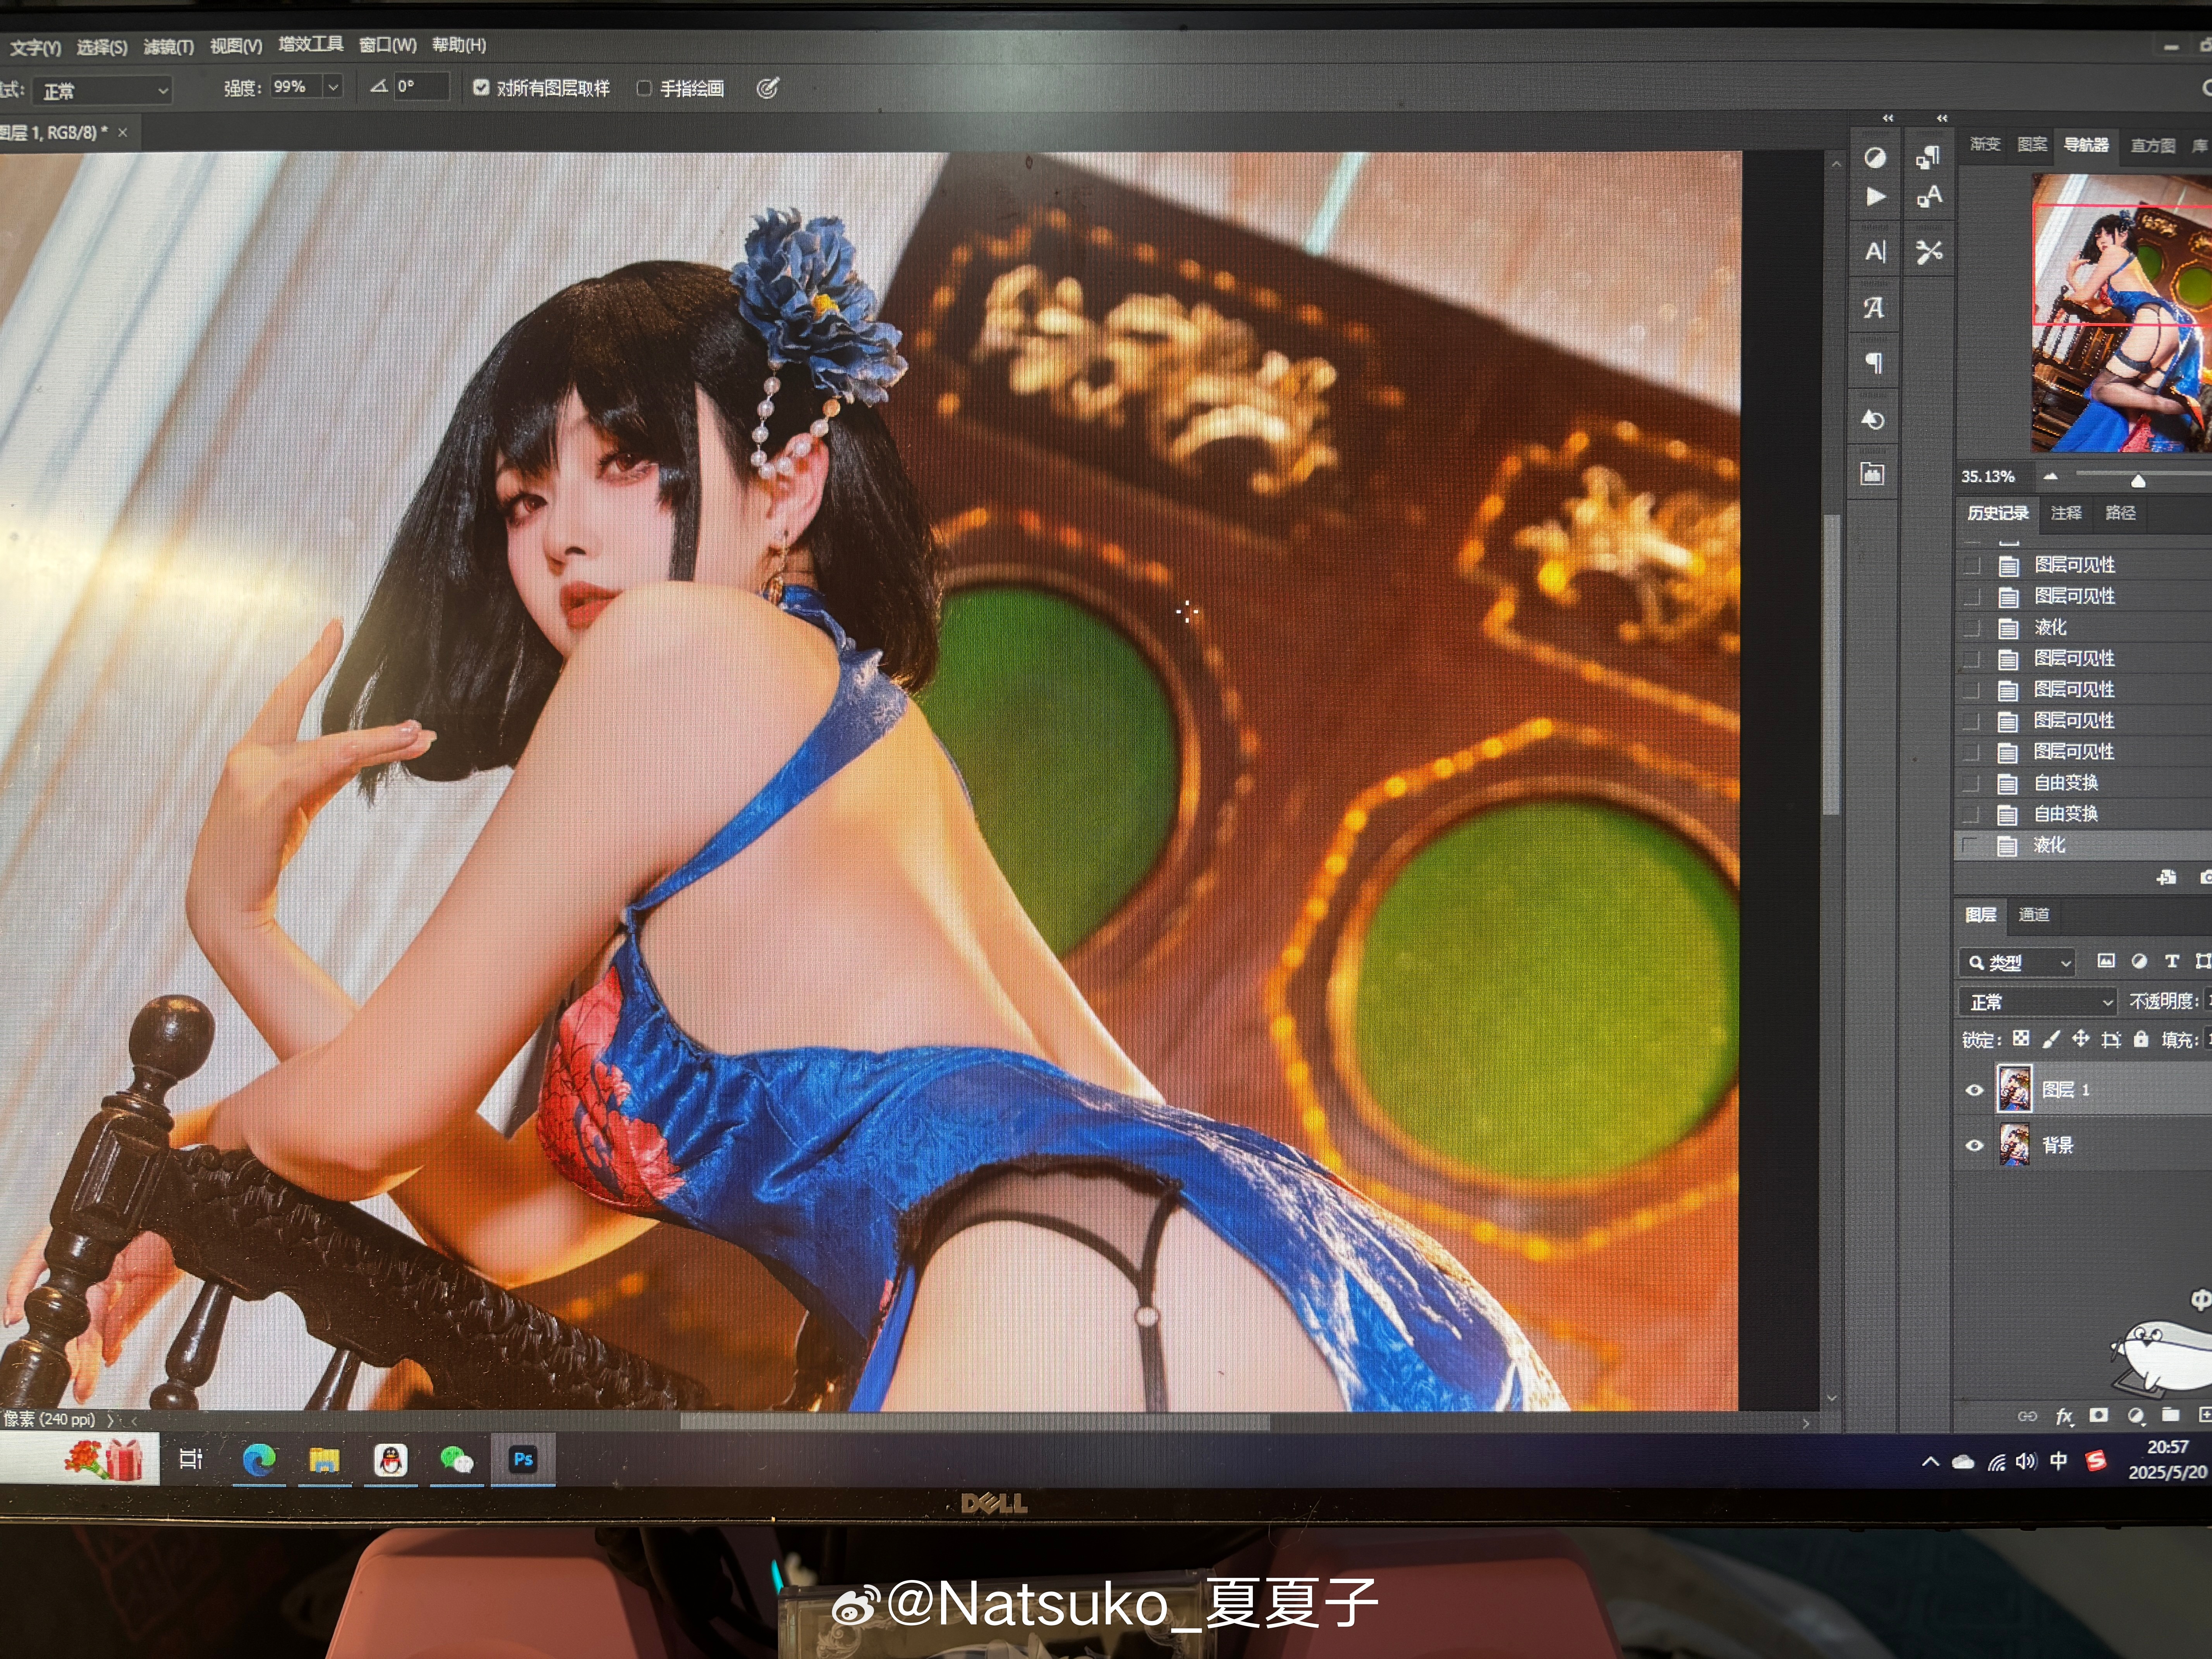2212x1659 pixels.
Task: Hide the 图层 1 layer eye icon
Action: pyautogui.click(x=1974, y=1090)
